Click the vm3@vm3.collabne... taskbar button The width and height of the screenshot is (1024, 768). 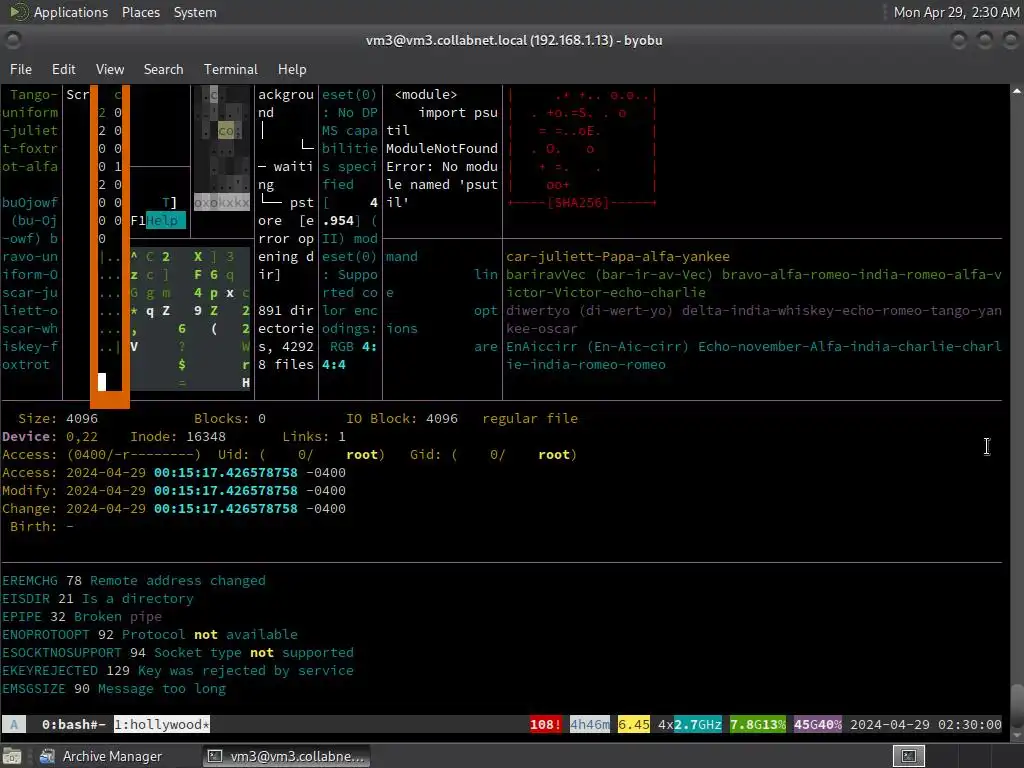point(286,756)
